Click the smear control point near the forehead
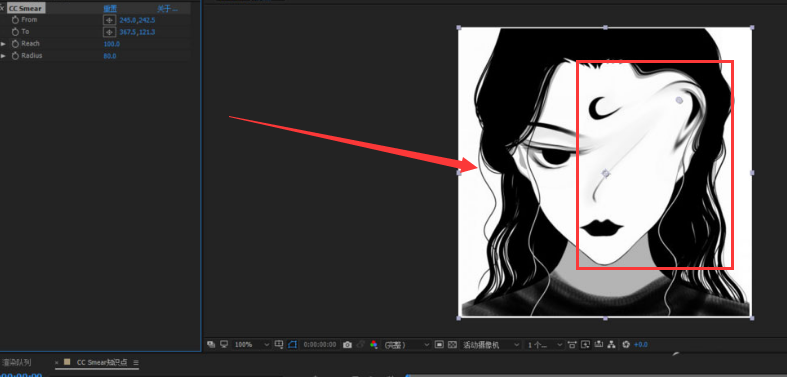787x377 pixels. pos(679,100)
